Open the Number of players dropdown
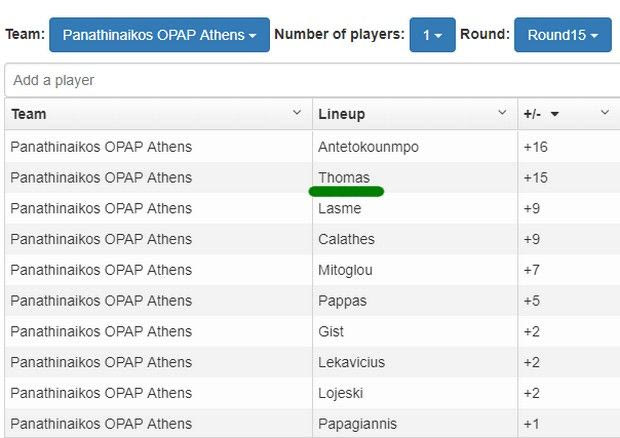 tap(432, 35)
